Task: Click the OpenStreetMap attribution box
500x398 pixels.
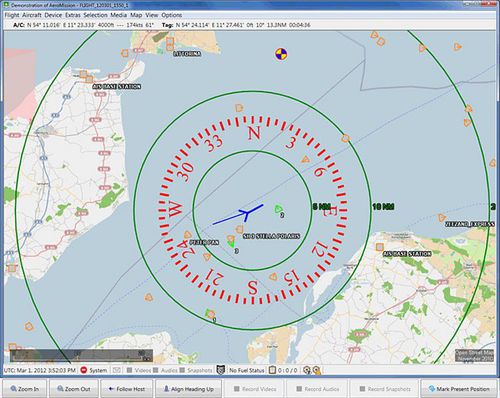Action: tap(474, 355)
